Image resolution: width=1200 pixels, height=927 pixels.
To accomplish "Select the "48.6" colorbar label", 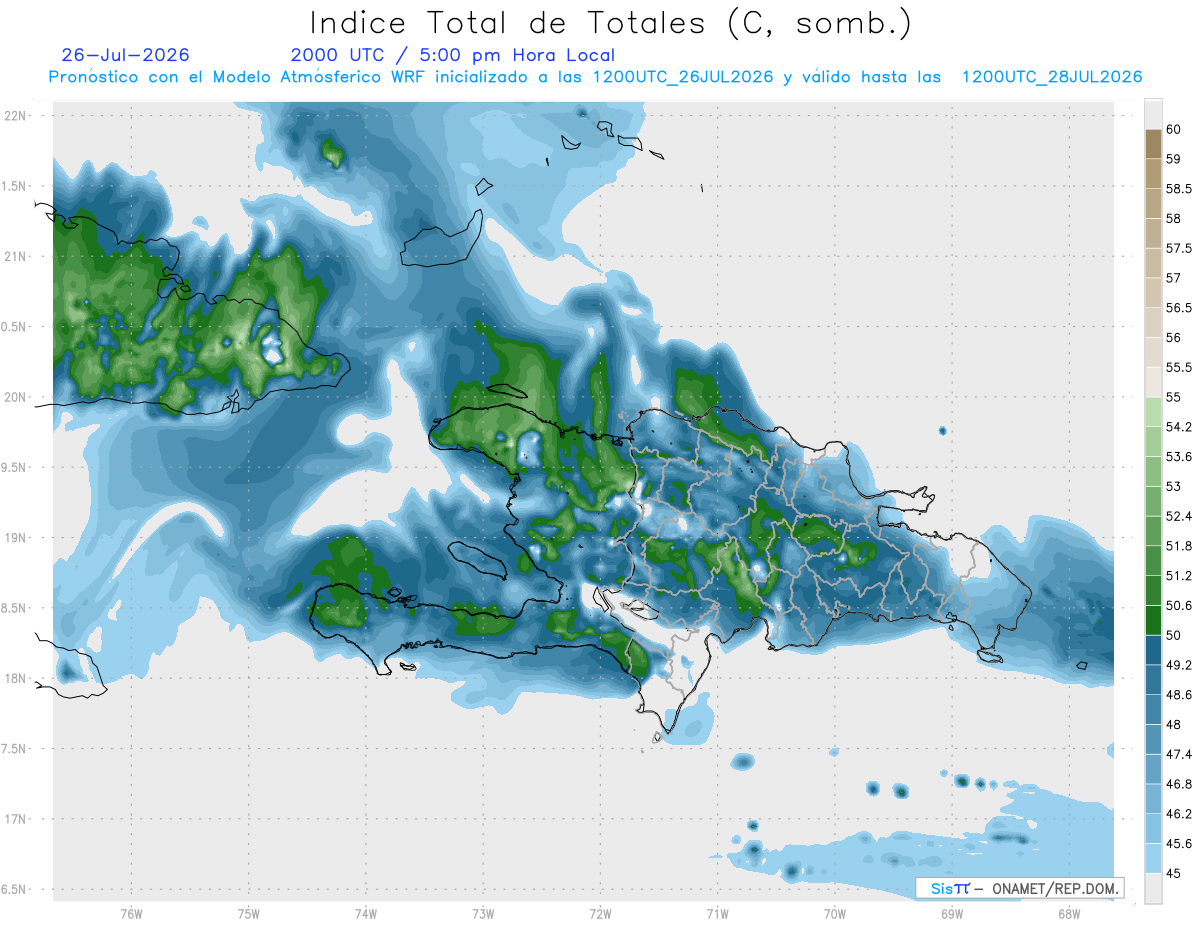I will (x=1178, y=695).
